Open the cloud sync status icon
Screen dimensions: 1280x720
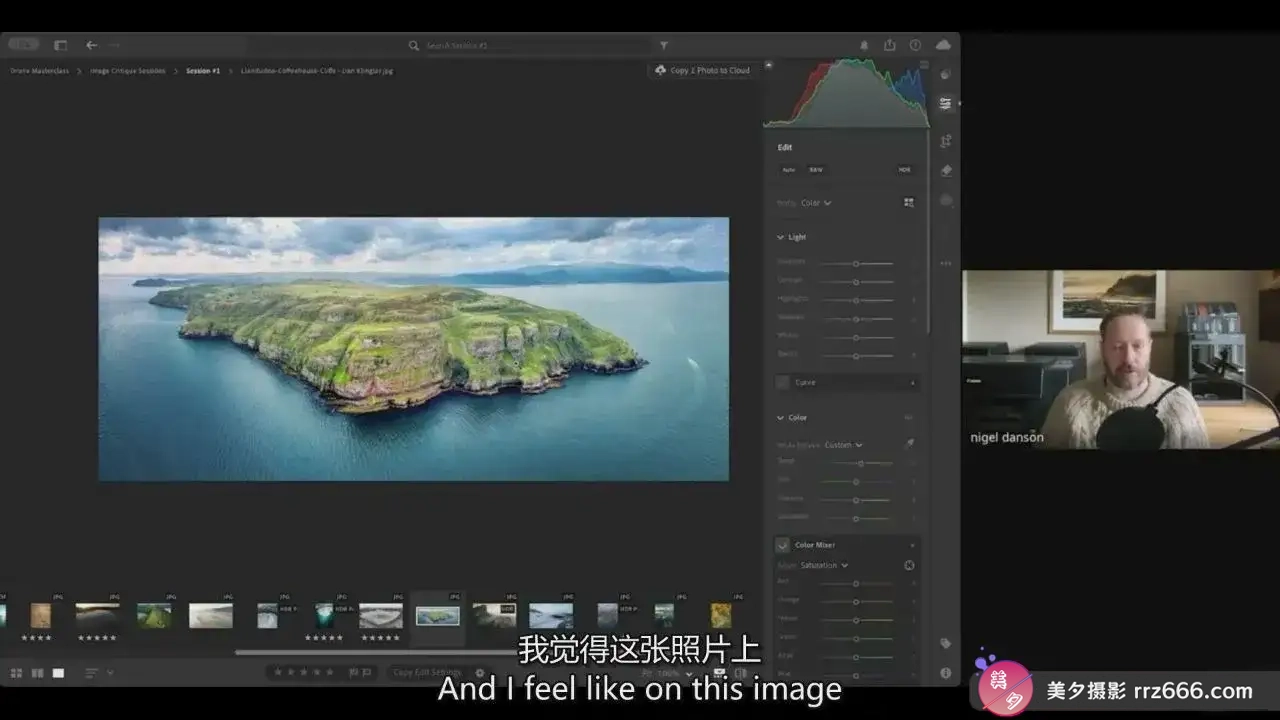[943, 45]
